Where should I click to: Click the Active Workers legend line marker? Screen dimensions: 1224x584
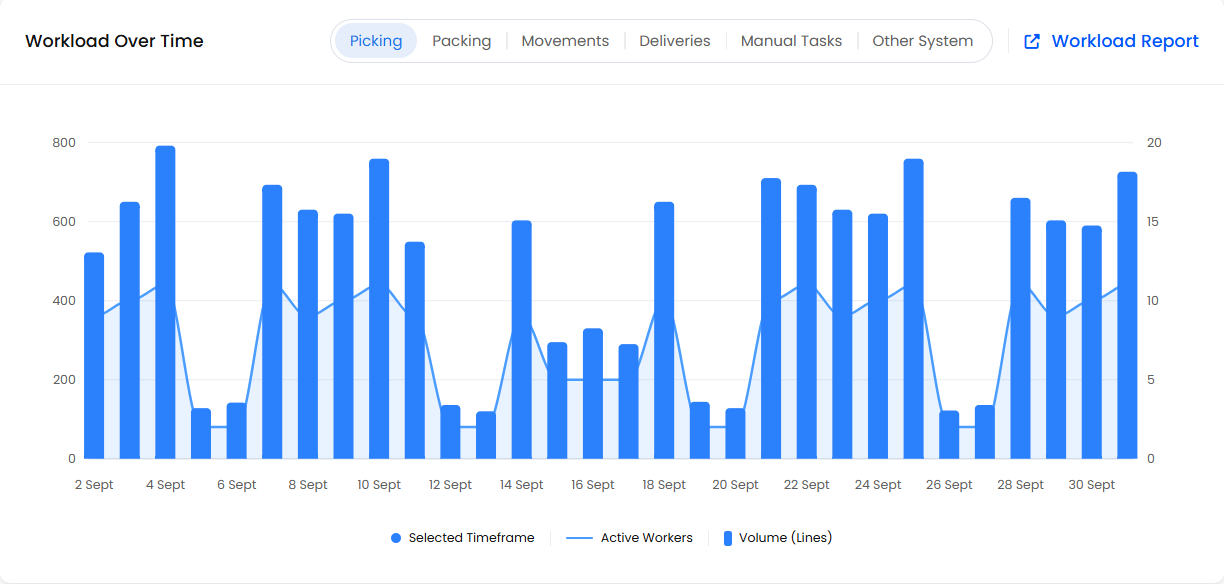coord(580,538)
